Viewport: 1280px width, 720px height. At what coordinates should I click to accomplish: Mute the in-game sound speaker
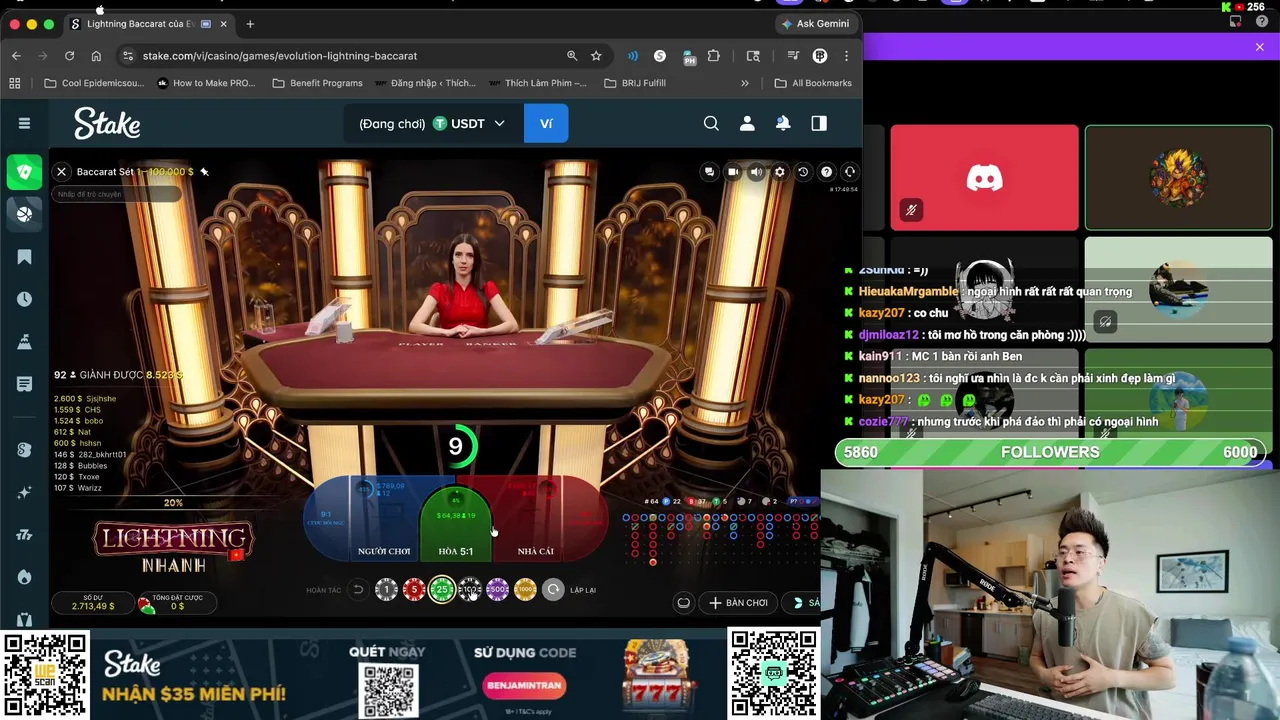pos(756,172)
